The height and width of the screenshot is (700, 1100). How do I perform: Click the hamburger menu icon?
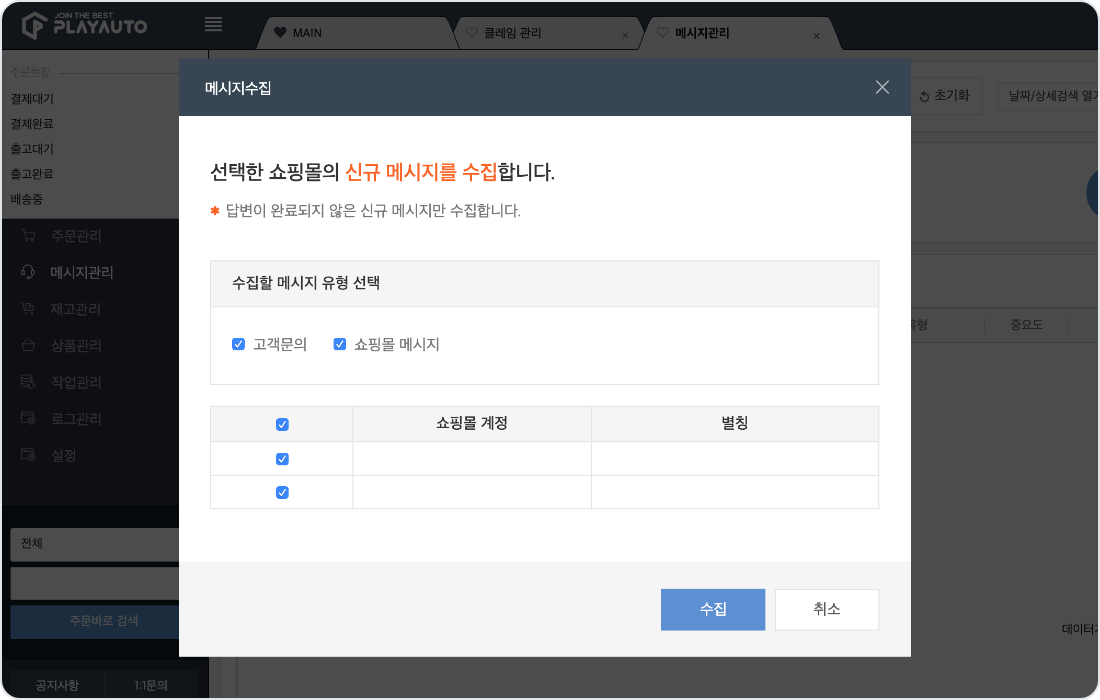coord(213,24)
